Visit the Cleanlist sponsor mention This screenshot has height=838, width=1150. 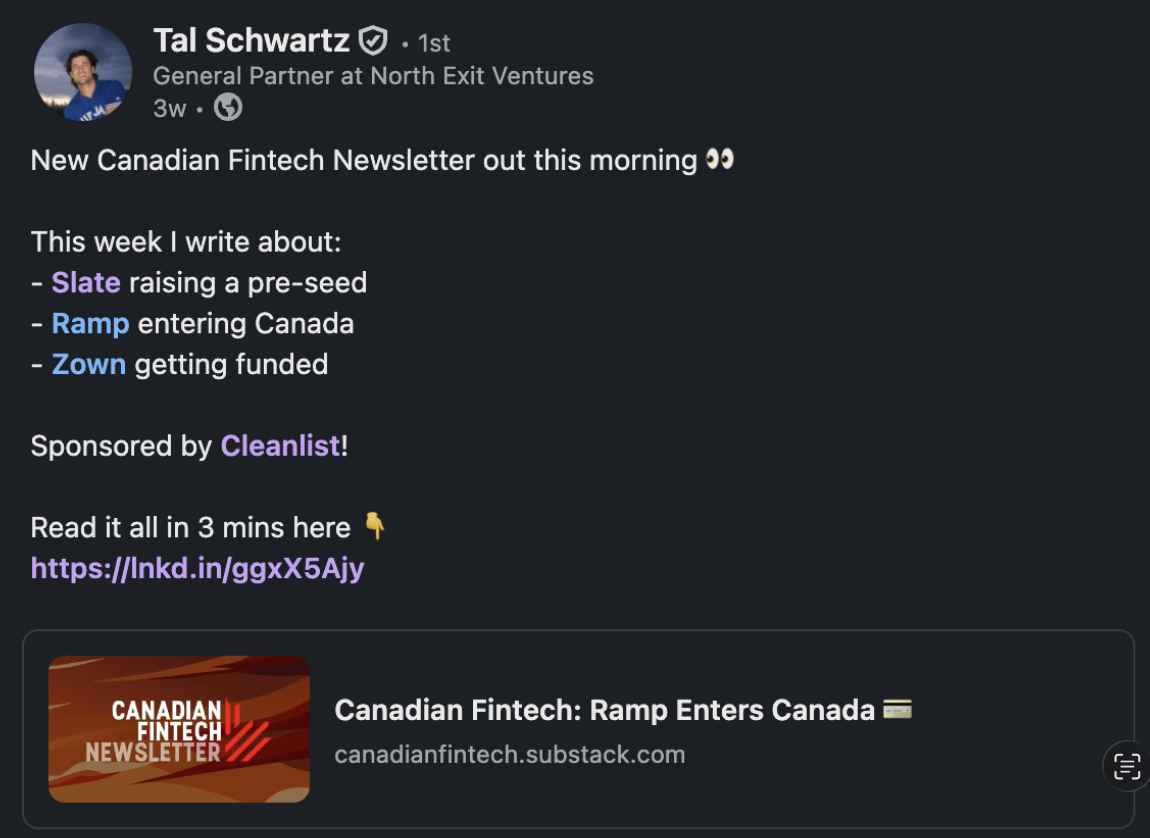coord(280,446)
